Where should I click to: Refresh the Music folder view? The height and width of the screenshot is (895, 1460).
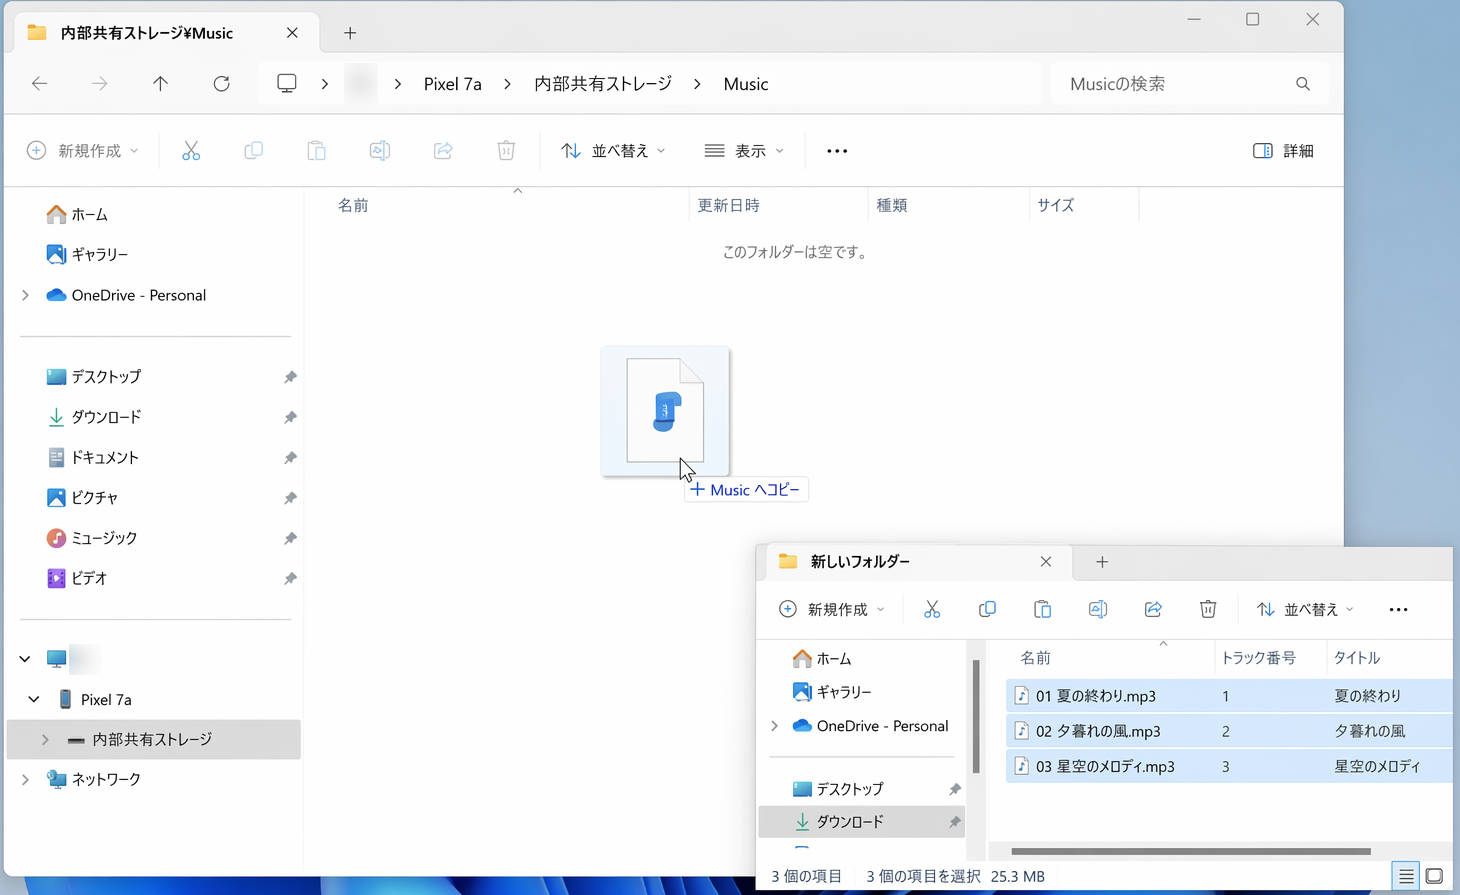[x=221, y=84]
